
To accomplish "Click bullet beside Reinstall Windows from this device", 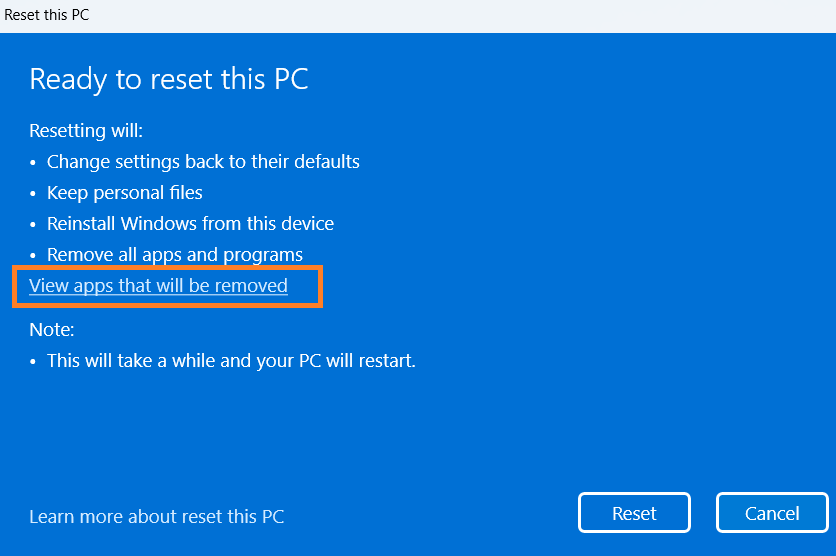I will pos(34,224).
